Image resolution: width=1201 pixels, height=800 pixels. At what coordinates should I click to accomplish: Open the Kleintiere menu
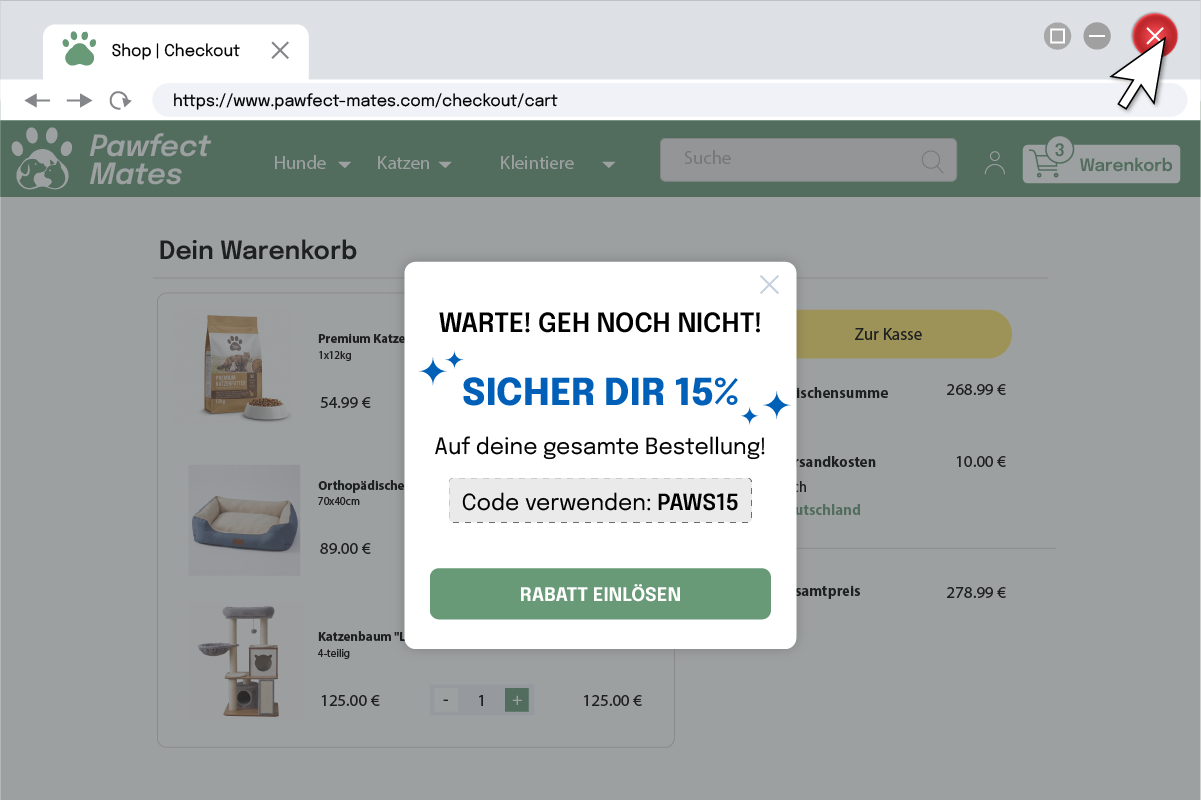coord(537,163)
